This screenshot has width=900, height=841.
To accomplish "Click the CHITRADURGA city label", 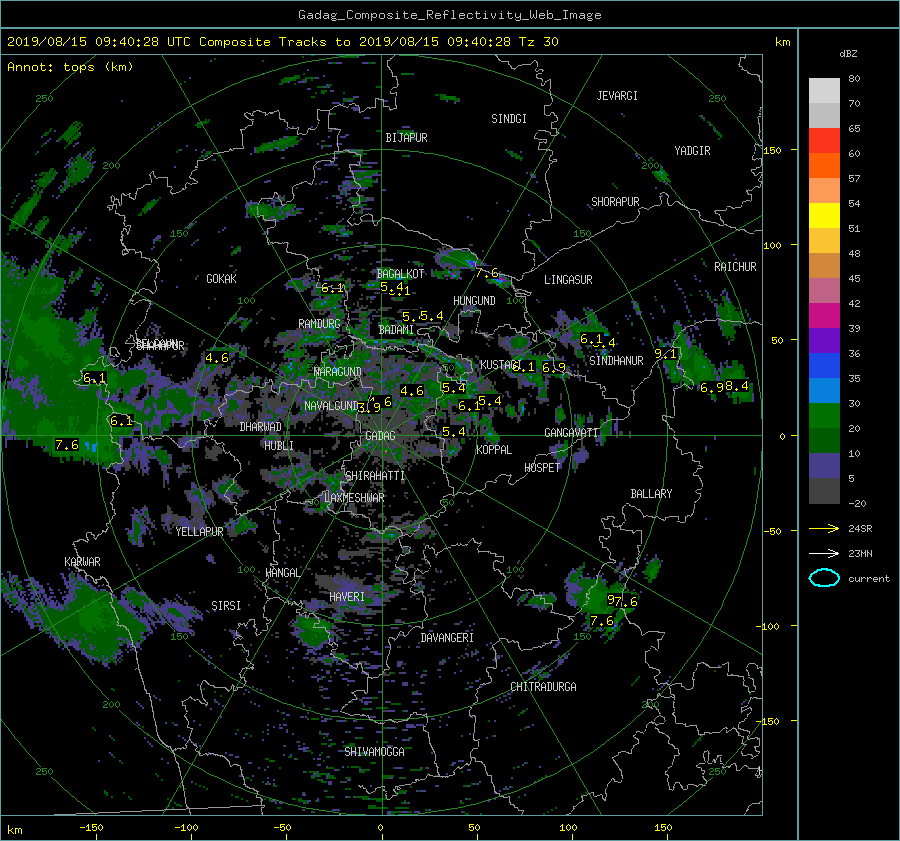I will tap(543, 687).
